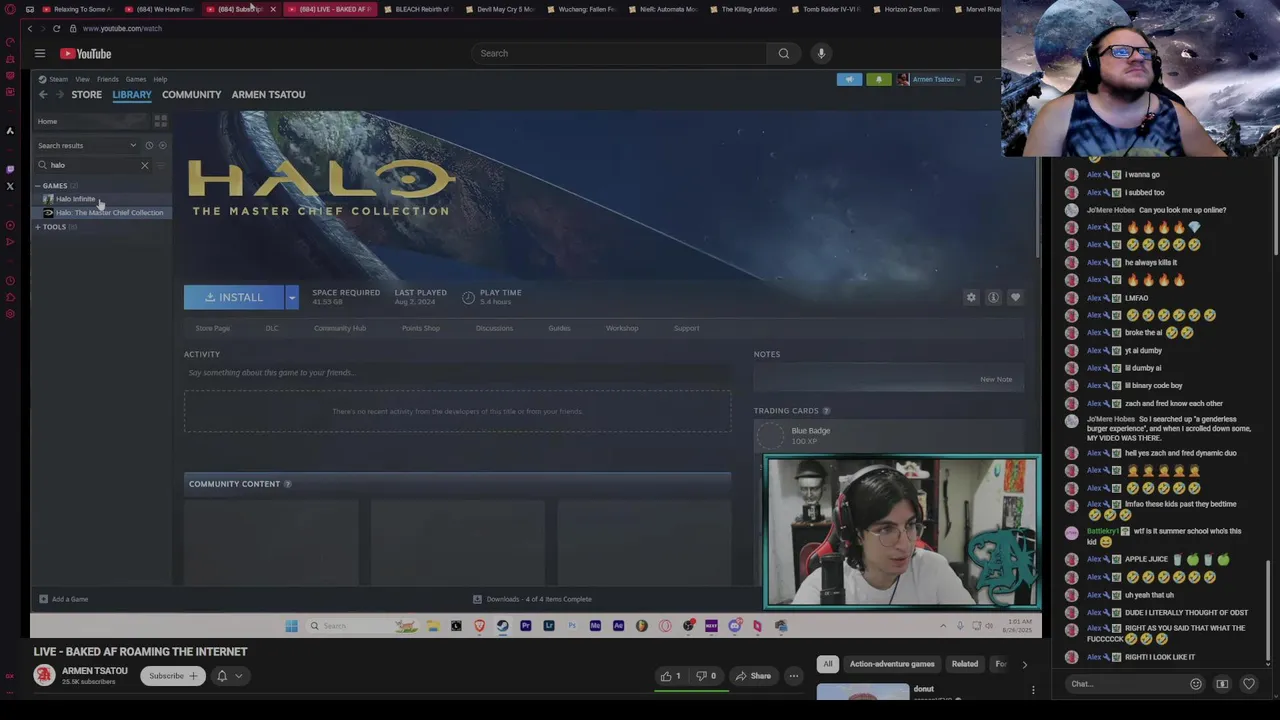Open File Explorer from taskbar
The width and height of the screenshot is (1280, 720).
433,626
